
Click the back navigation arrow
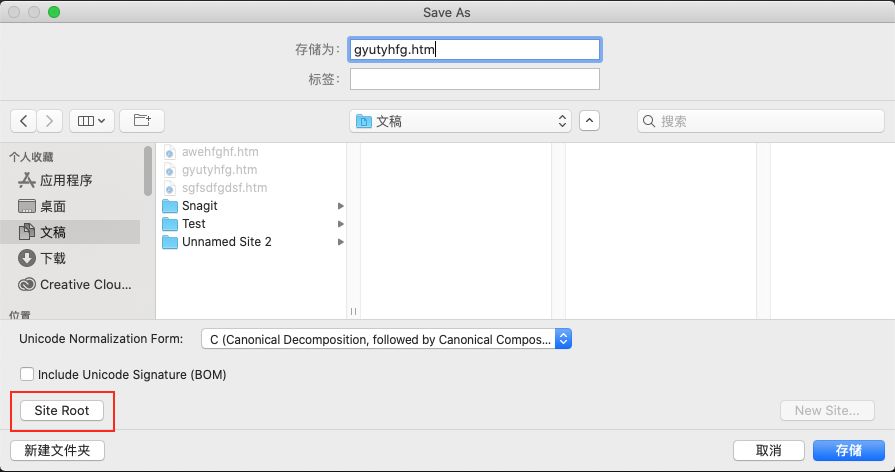pyautogui.click(x=24, y=121)
